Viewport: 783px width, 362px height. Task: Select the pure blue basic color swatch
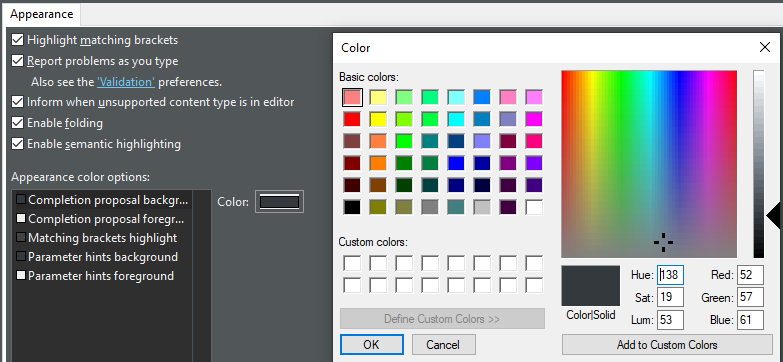[x=456, y=163]
